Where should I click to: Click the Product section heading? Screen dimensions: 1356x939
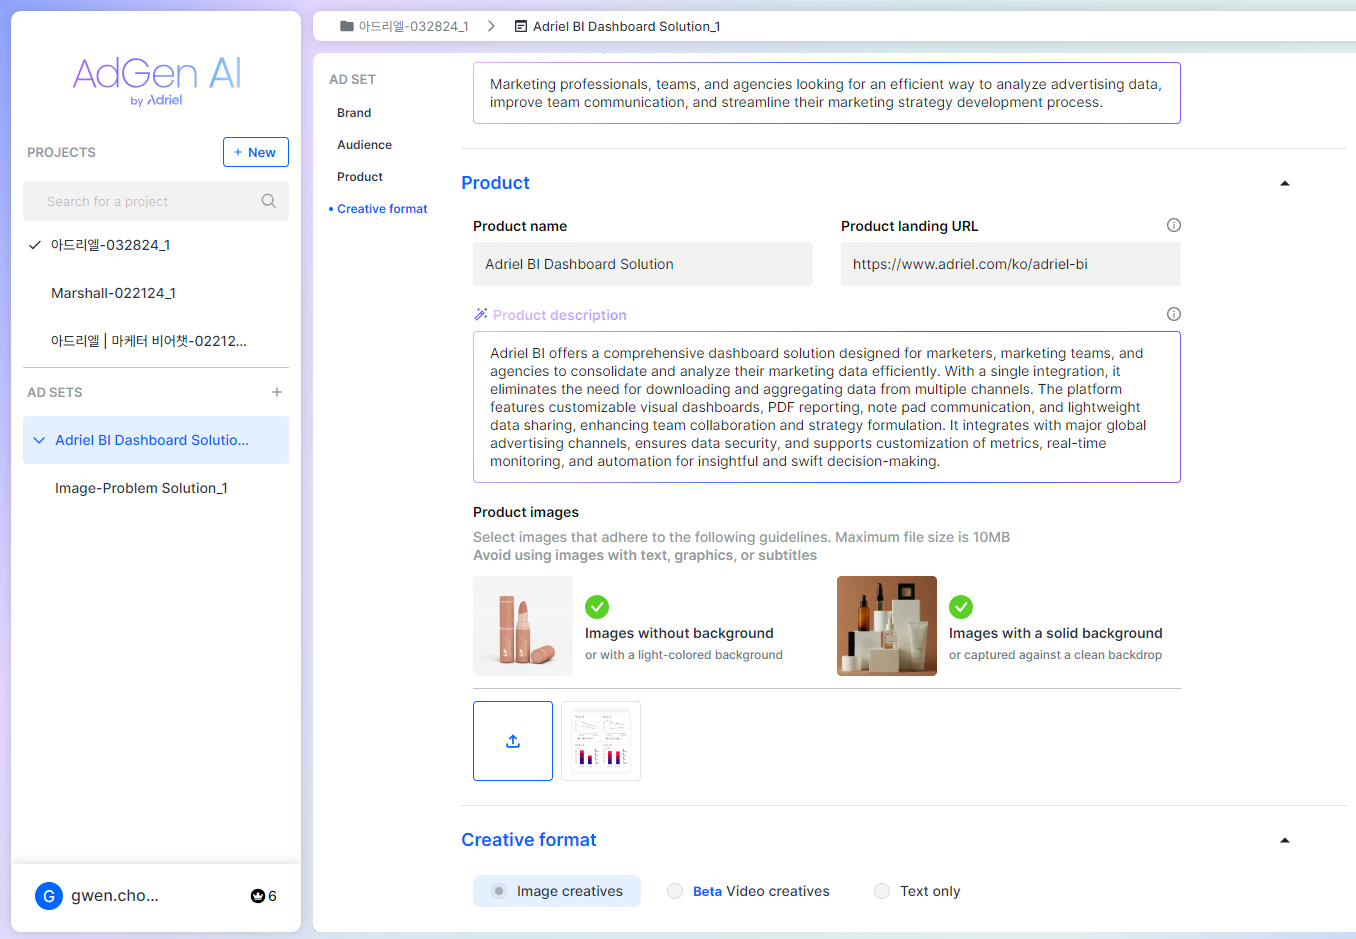[x=495, y=183]
